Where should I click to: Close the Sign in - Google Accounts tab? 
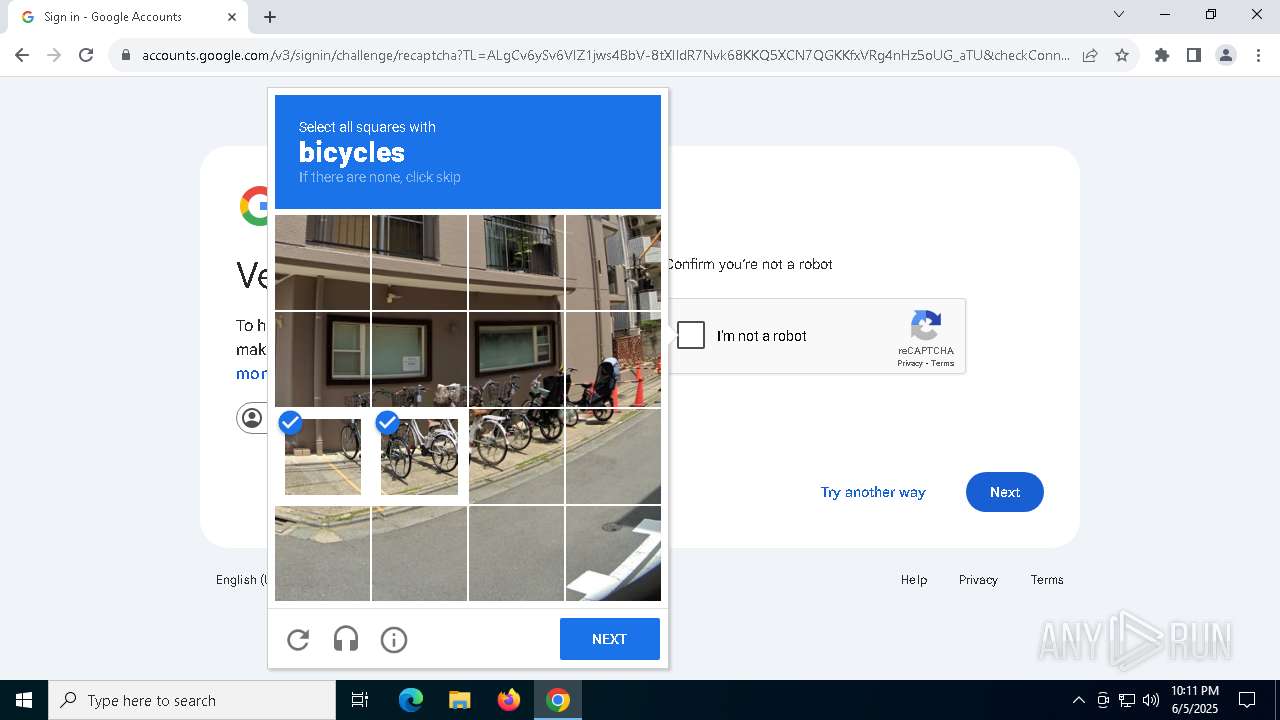[232, 17]
